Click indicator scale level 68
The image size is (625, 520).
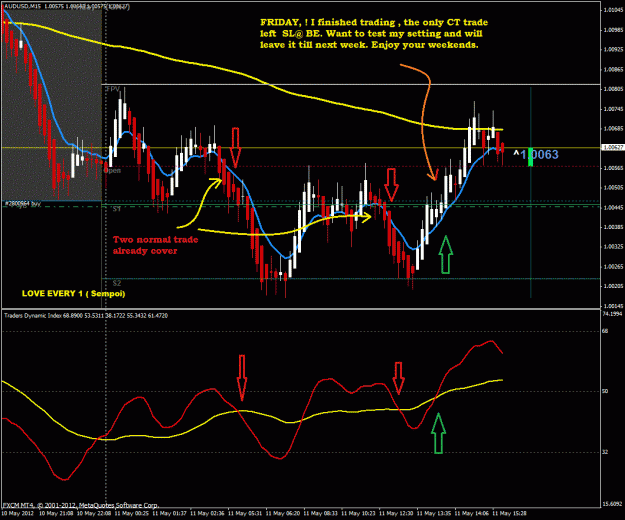pos(605,331)
